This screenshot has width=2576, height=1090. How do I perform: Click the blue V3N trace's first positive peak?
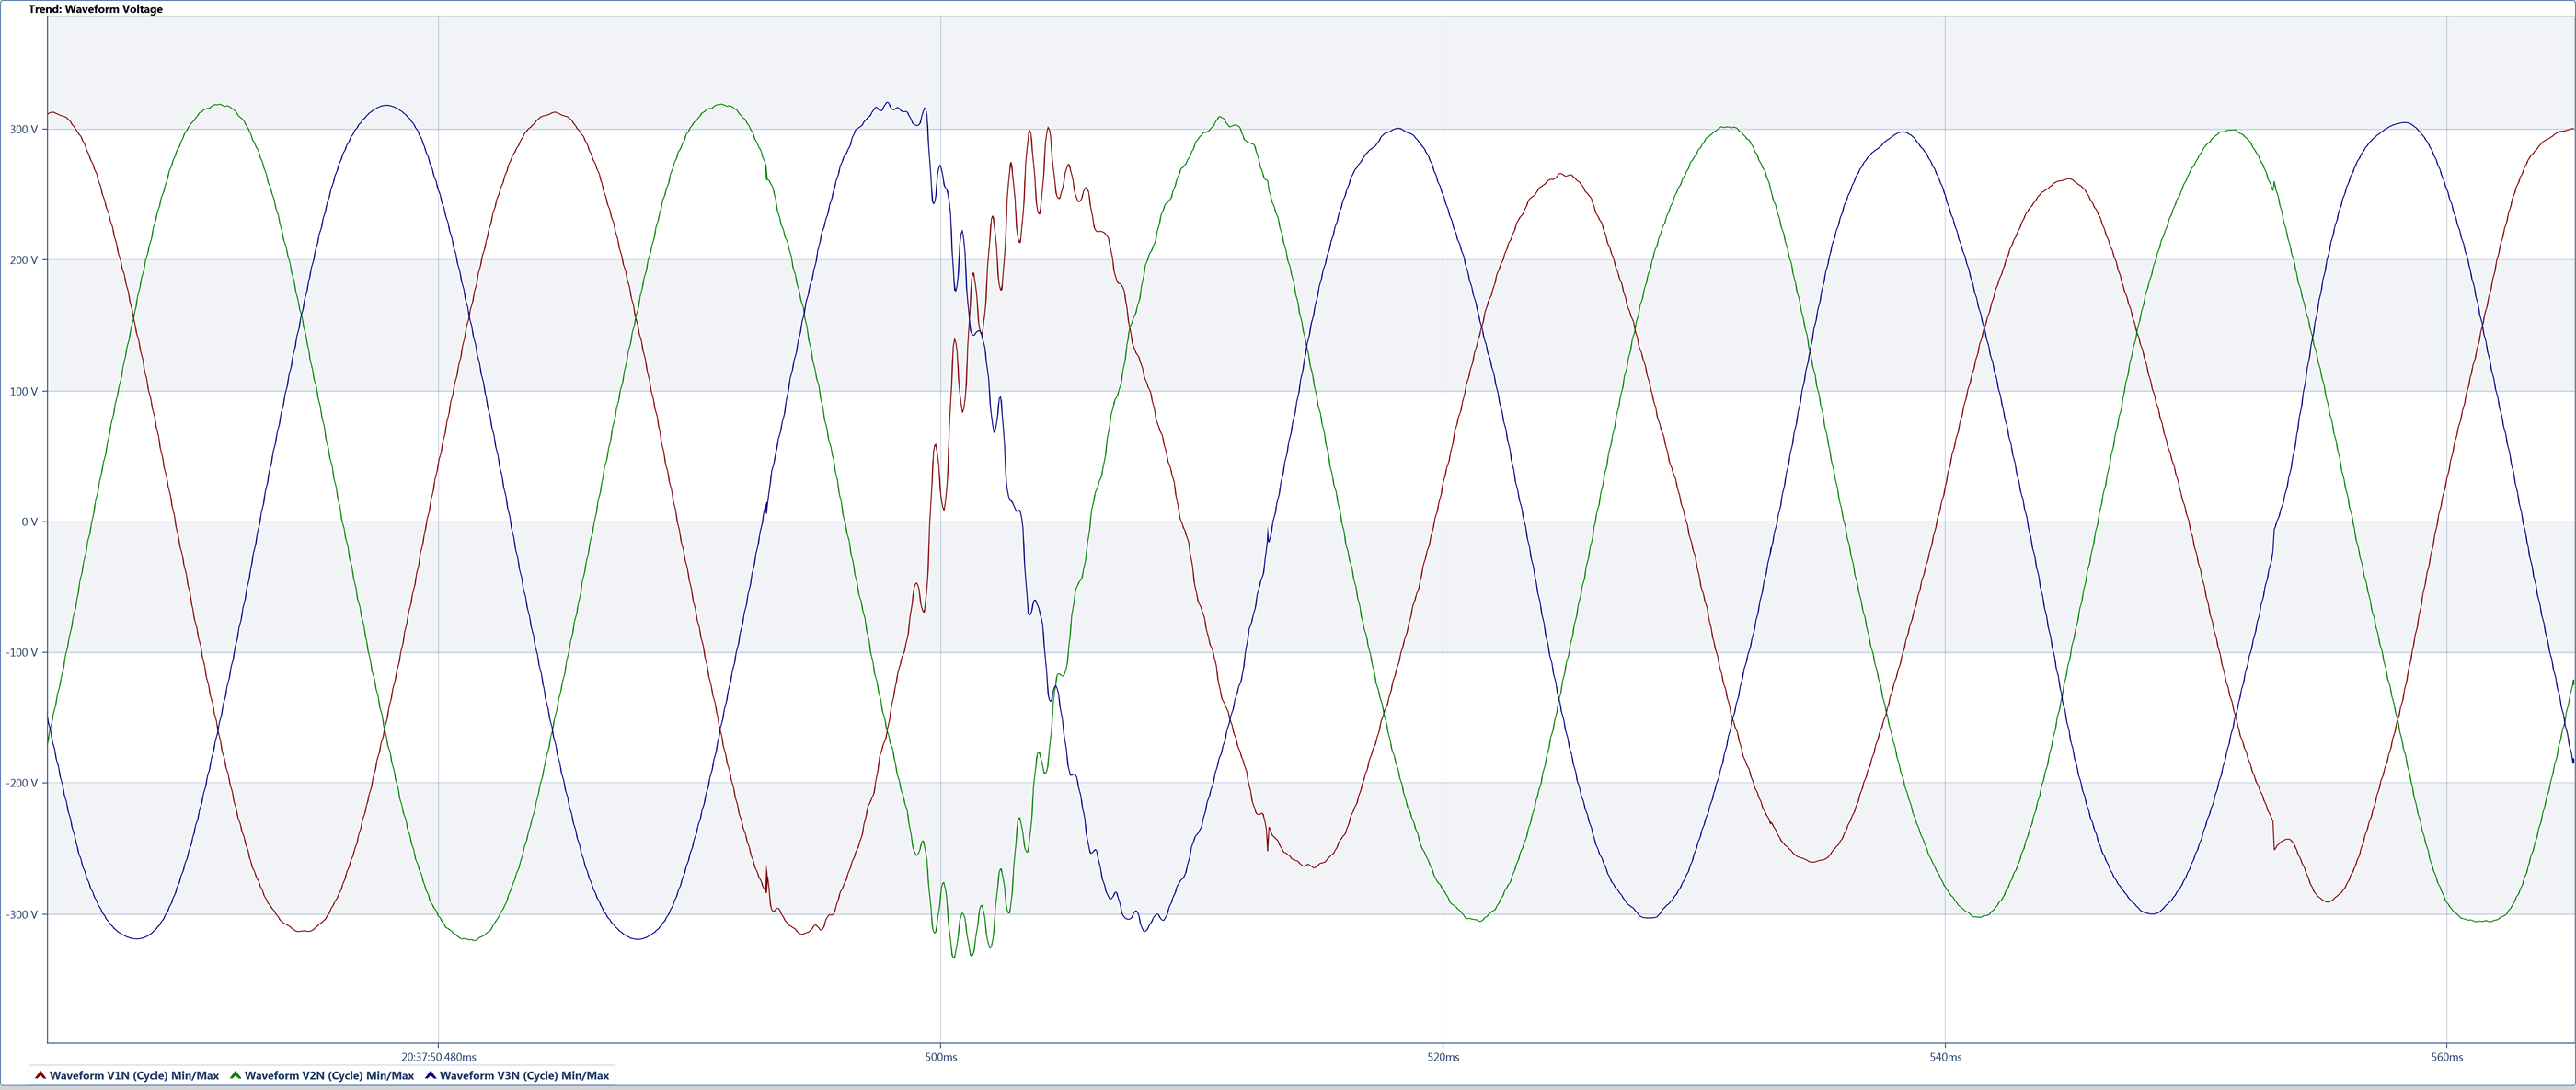(x=386, y=105)
